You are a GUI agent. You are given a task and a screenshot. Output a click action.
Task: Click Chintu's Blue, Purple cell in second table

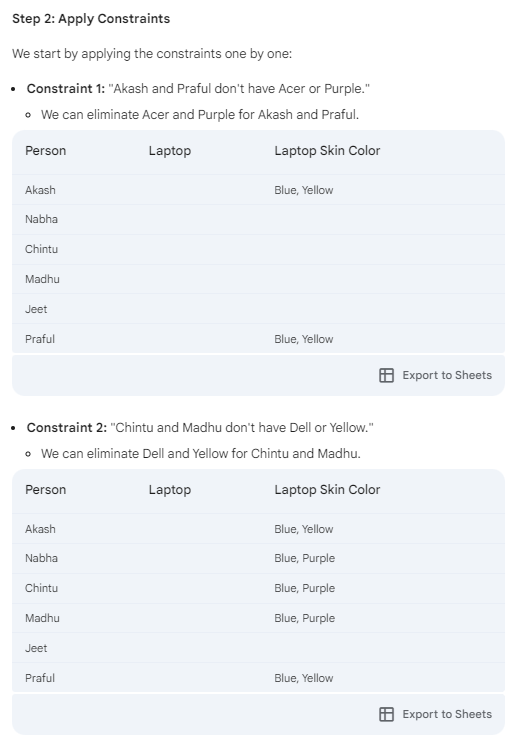point(304,588)
